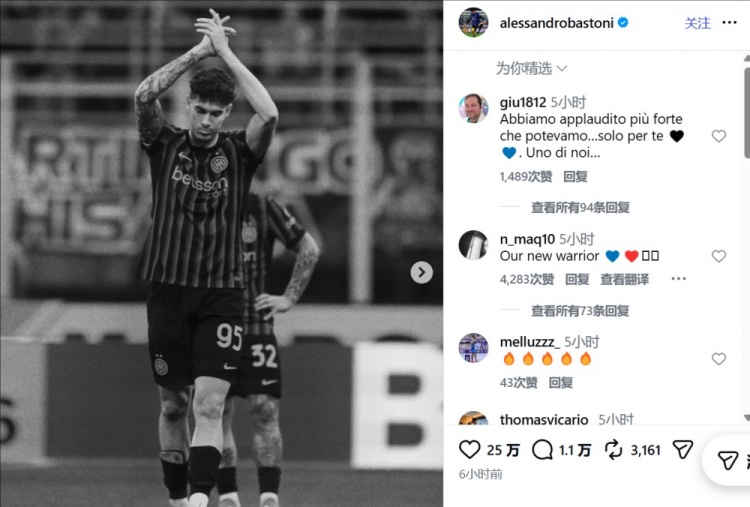Go to the next photo with the arrow

pos(421,272)
